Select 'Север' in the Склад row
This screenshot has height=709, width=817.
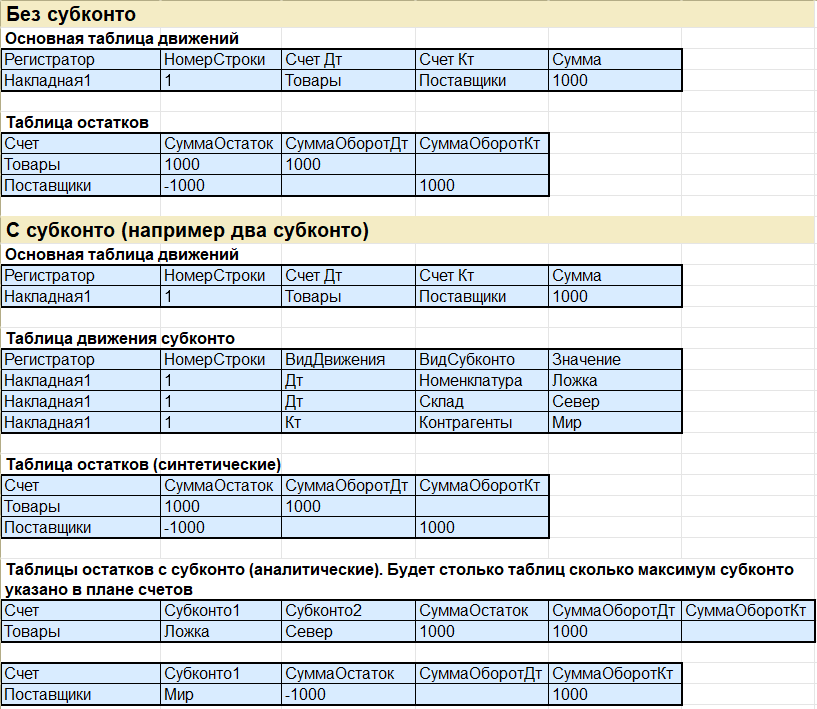(x=615, y=402)
